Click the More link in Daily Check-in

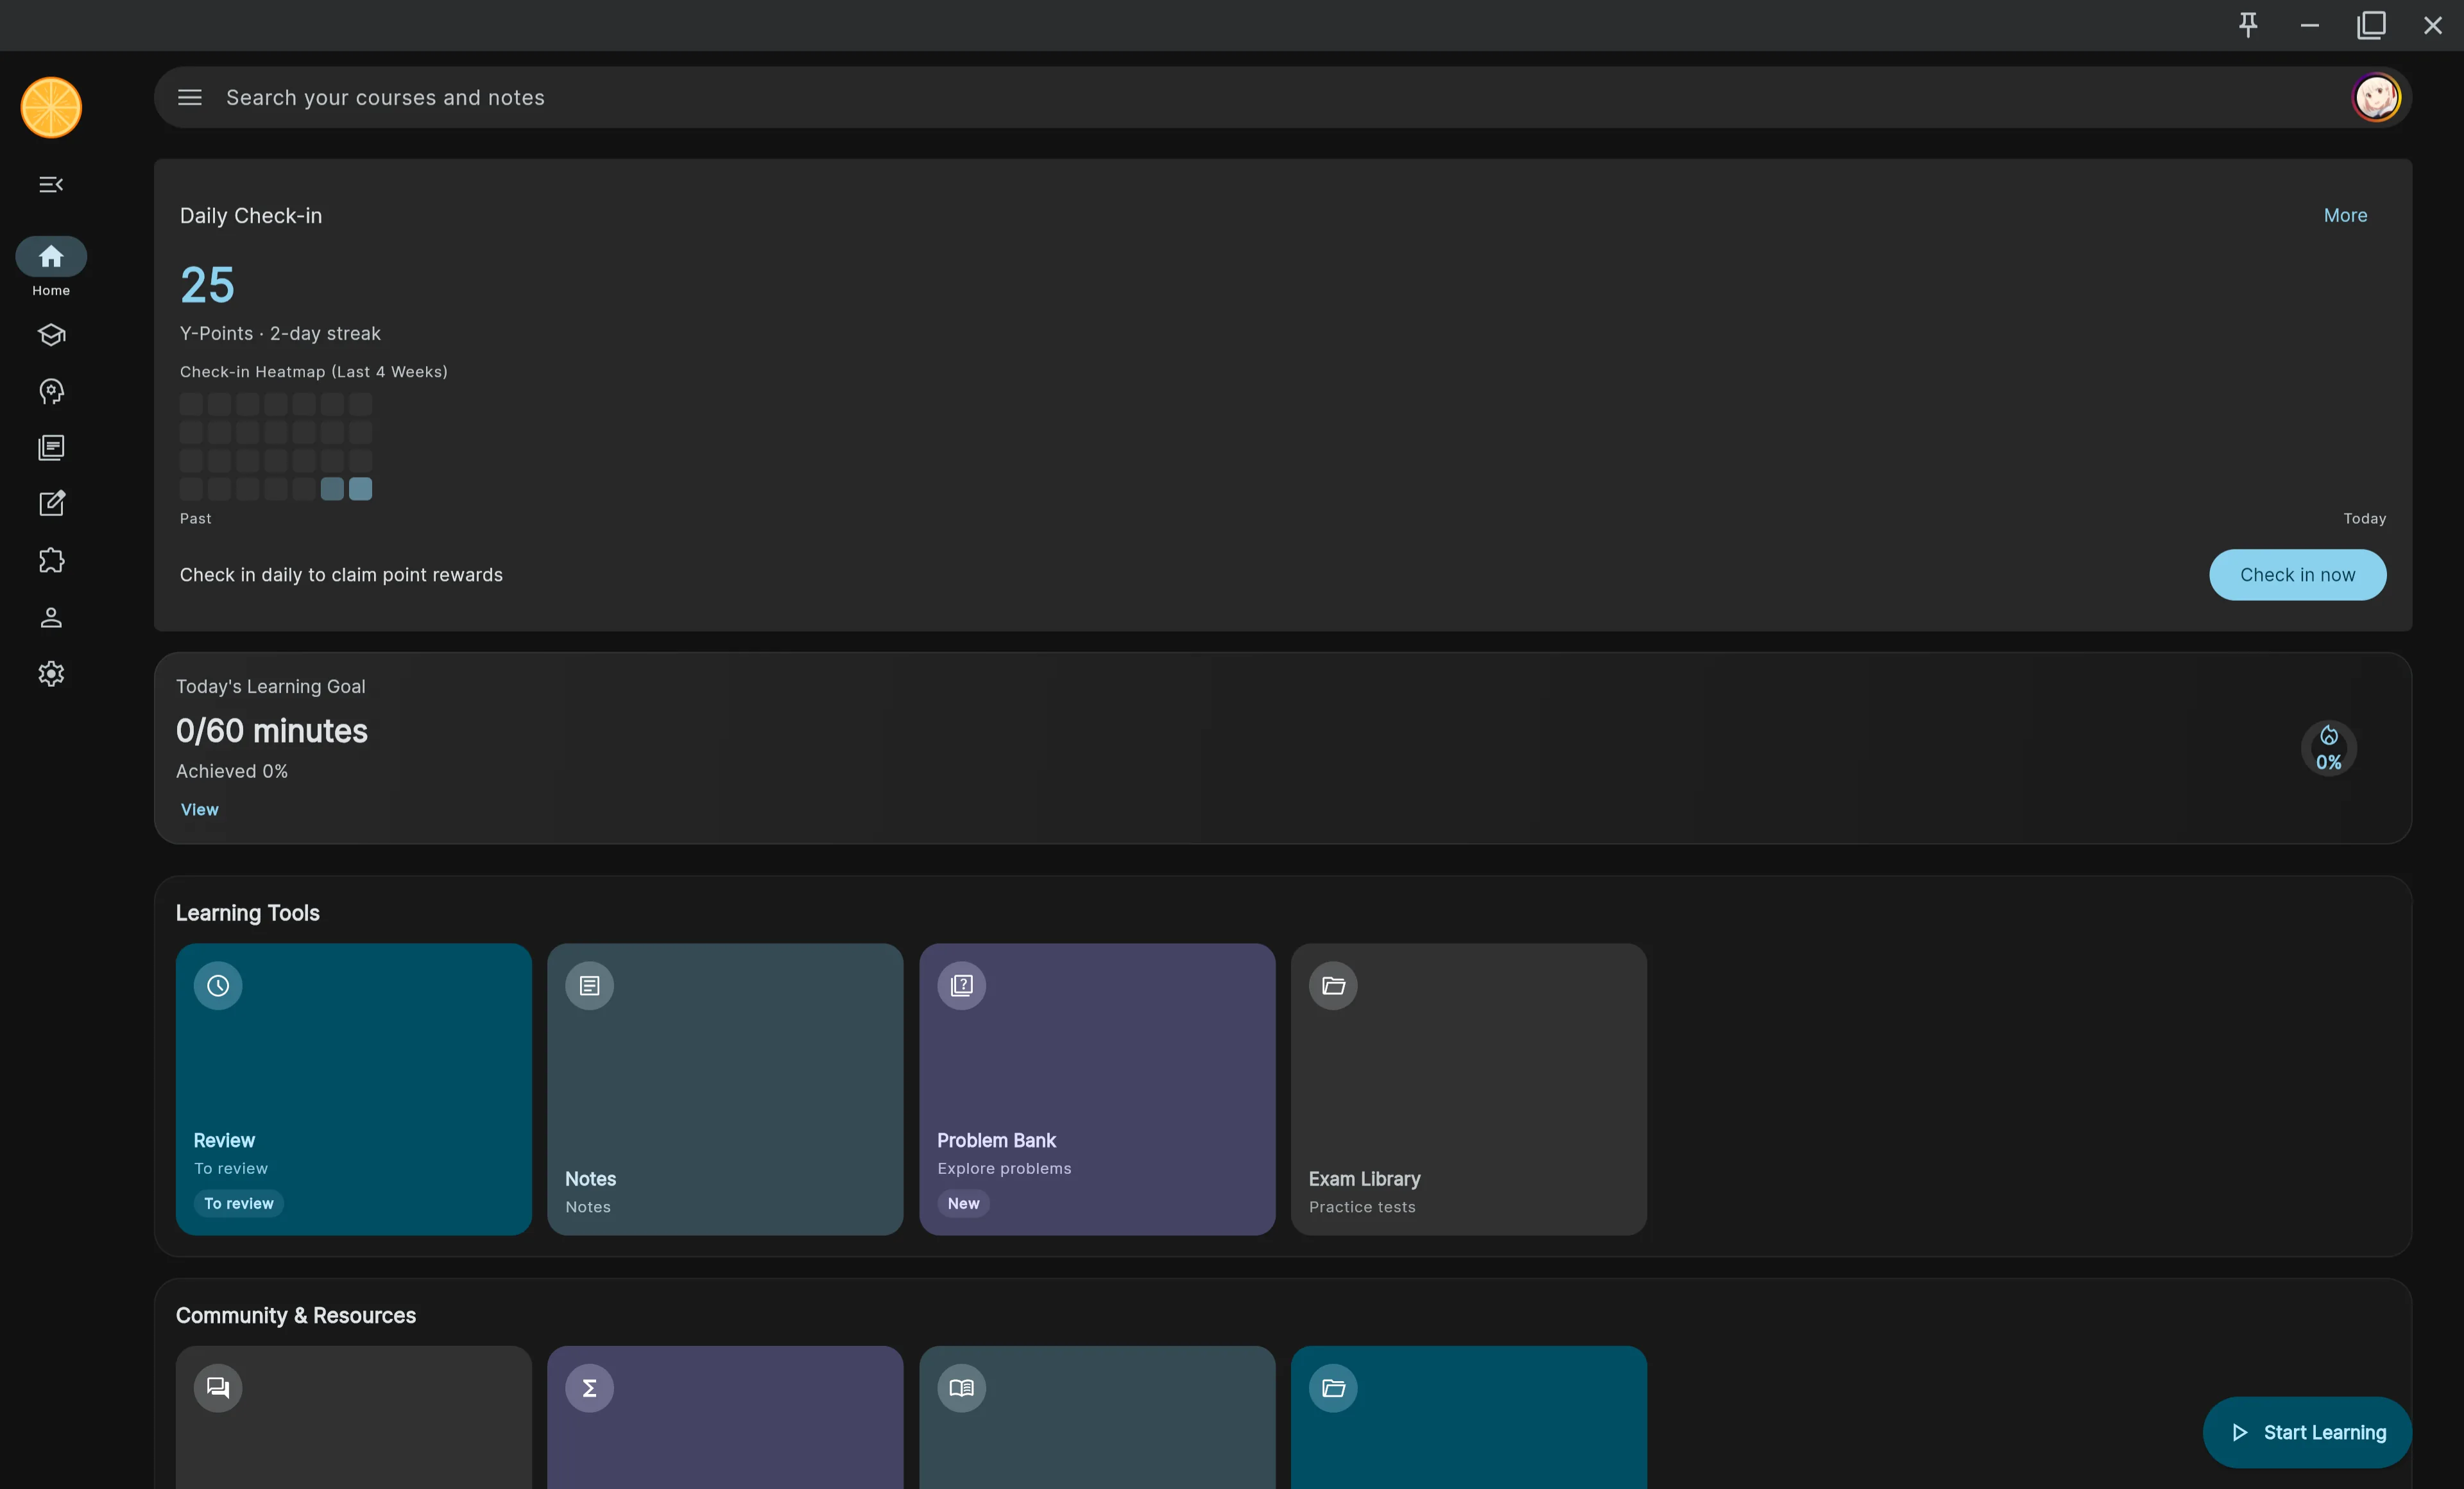point(2345,216)
